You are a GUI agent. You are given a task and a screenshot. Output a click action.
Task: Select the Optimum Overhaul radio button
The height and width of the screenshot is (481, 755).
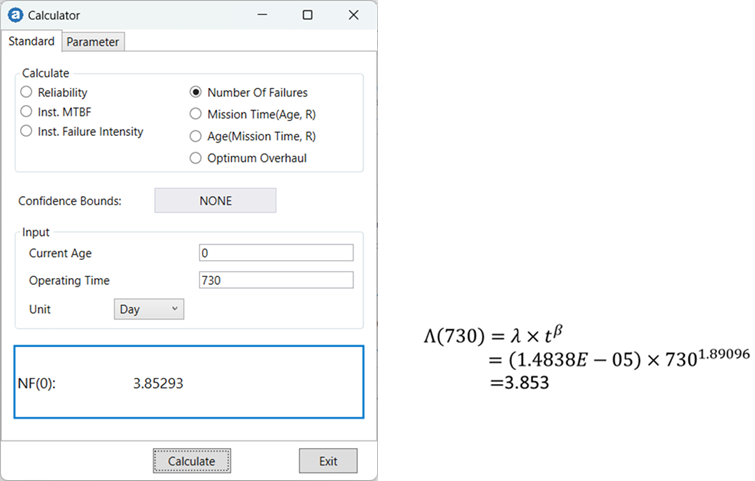point(196,158)
